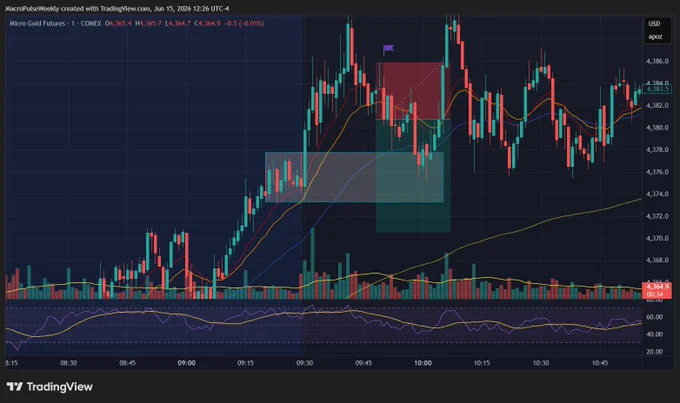This screenshot has height=403, width=680.
Task: Click the 09:15 time axis label
Action: pos(245,363)
